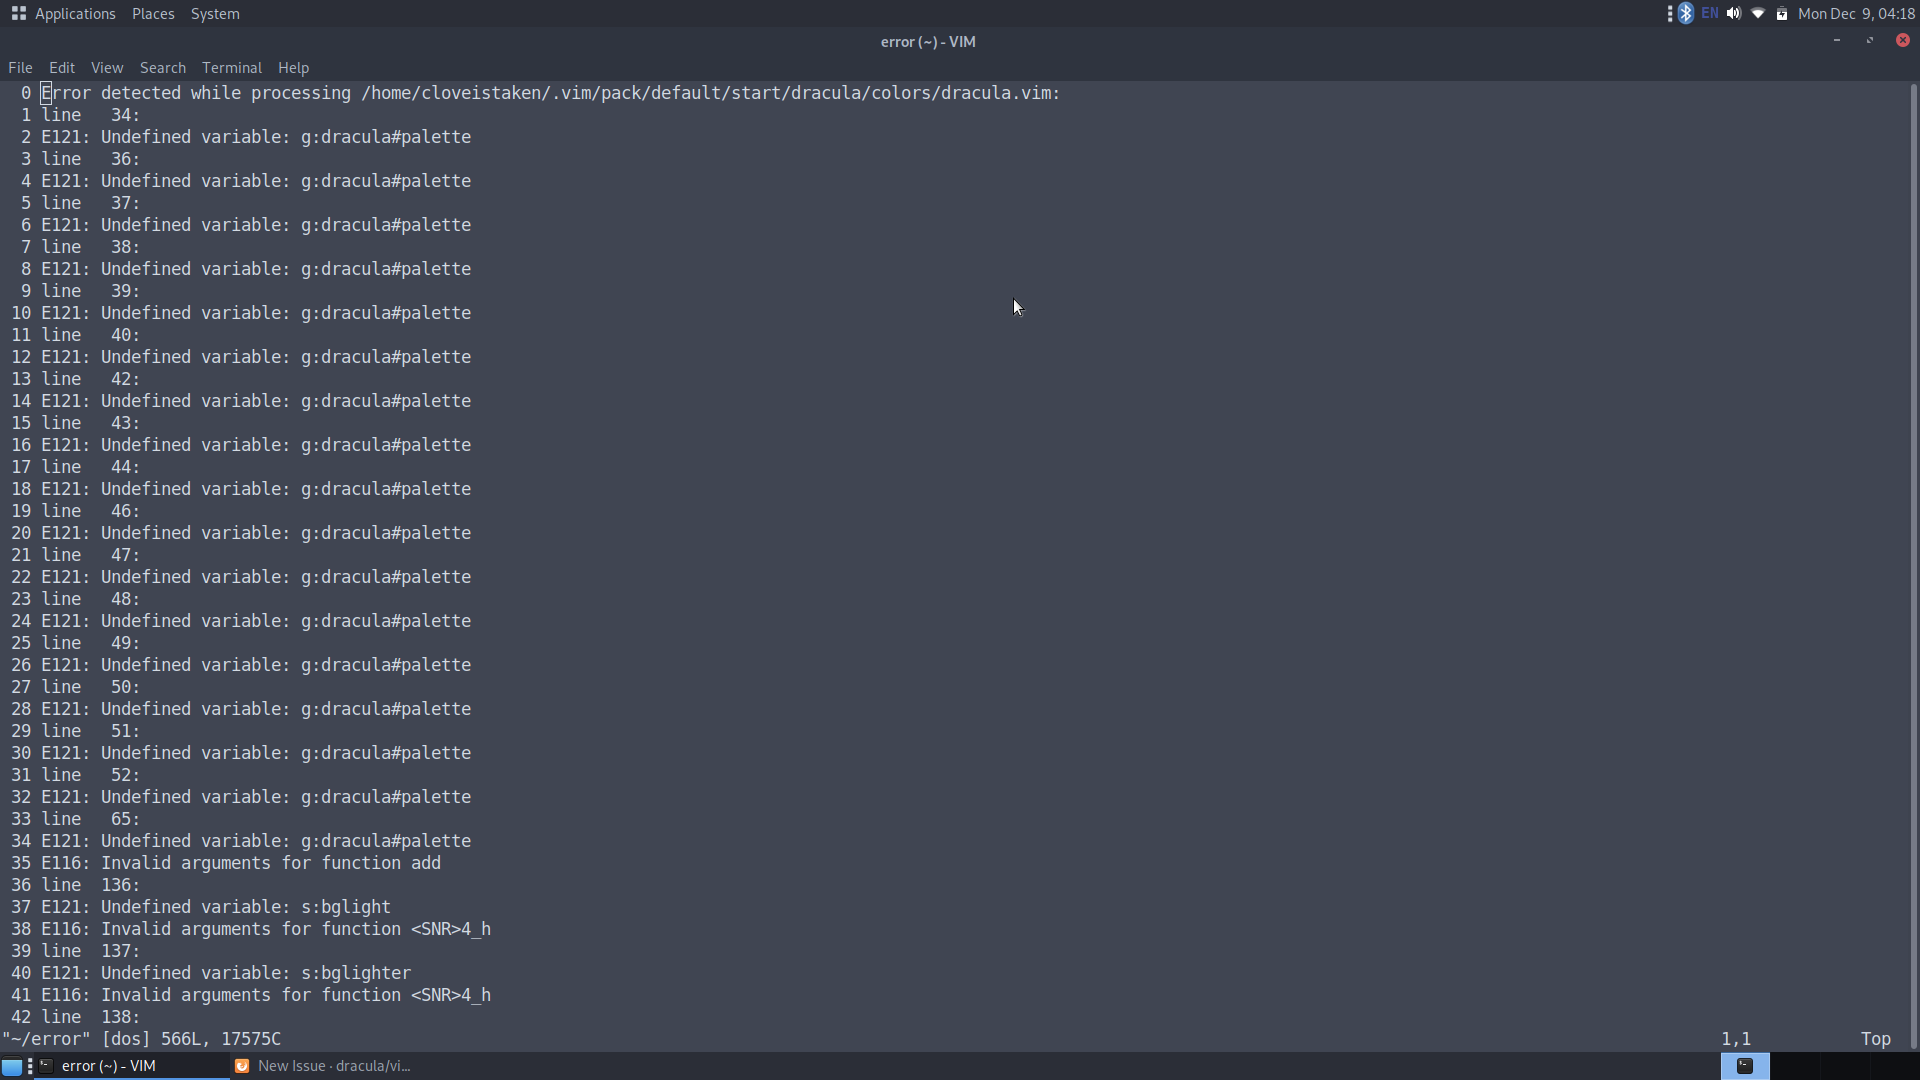Check the battery status icon in the tray
The height and width of the screenshot is (1080, 1920).
tap(1782, 13)
